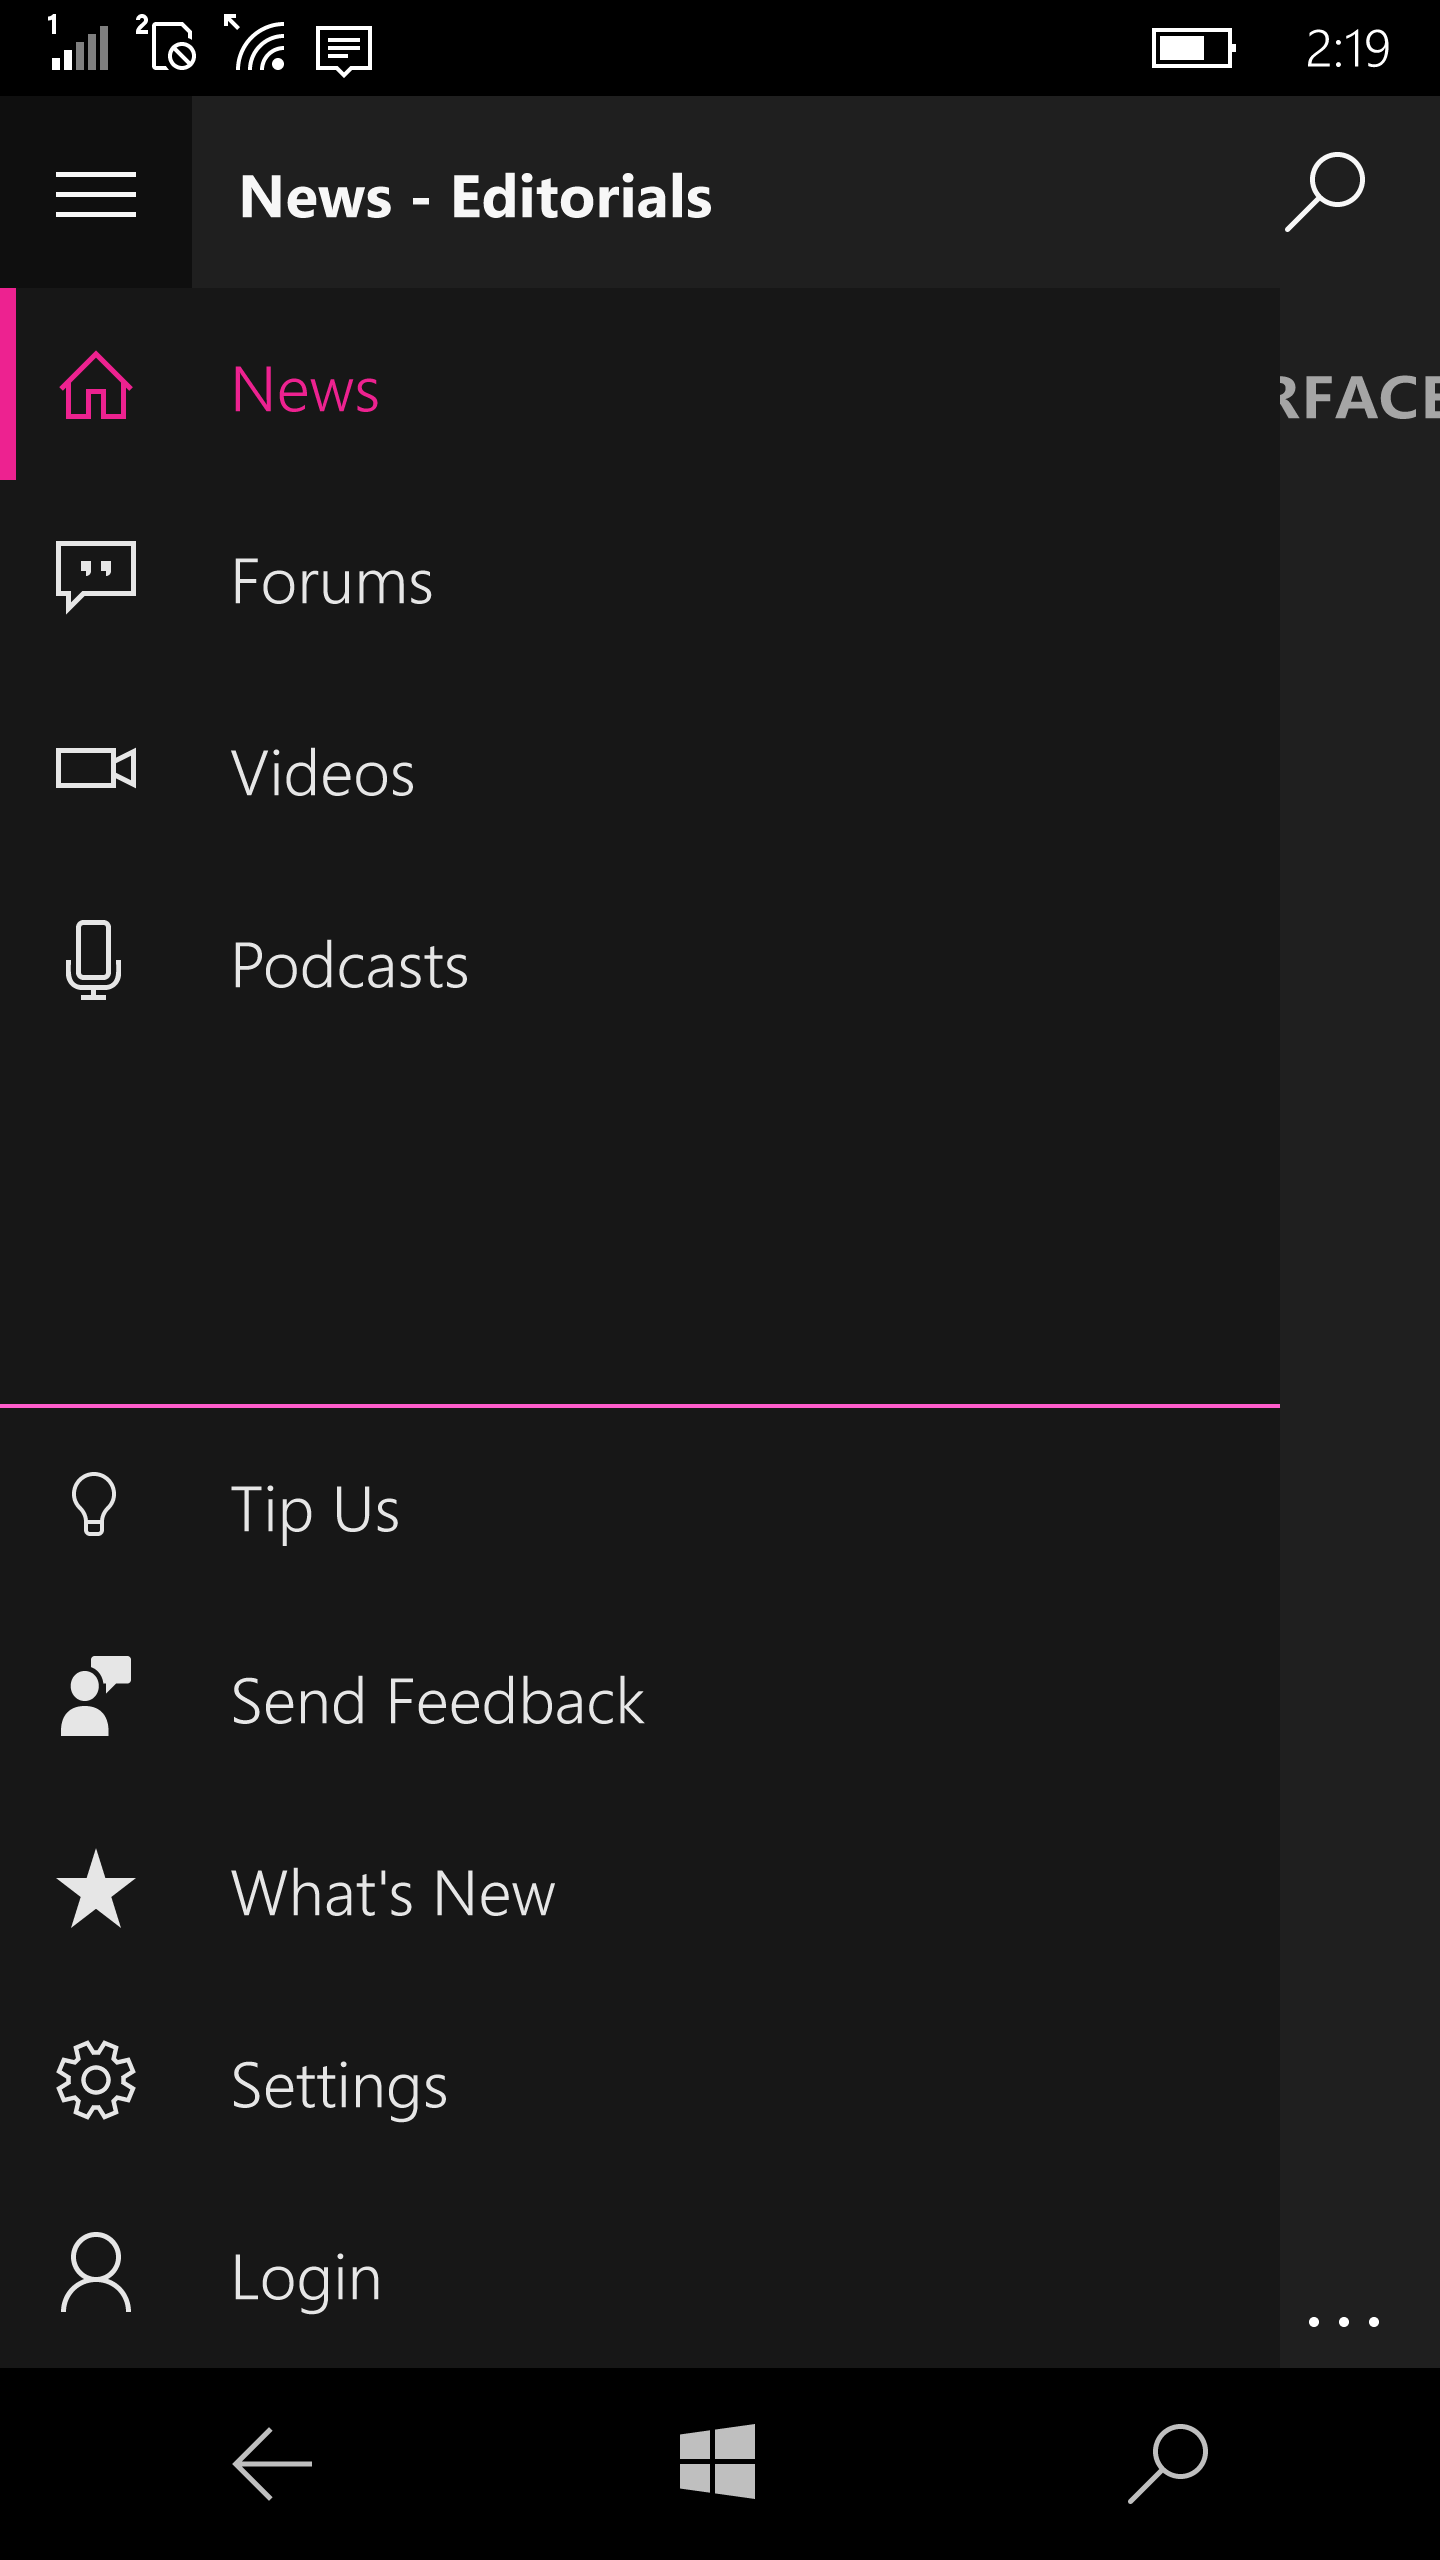This screenshot has height=2560, width=1440.
Task: Collapse the hamburger navigation menu
Action: coord(96,194)
